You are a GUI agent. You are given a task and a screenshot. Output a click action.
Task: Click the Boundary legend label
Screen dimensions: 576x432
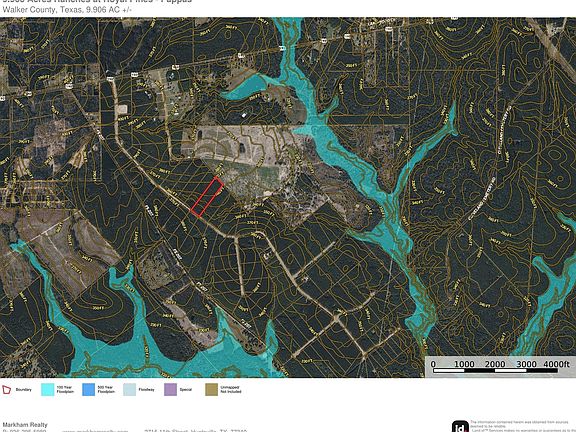point(24,390)
